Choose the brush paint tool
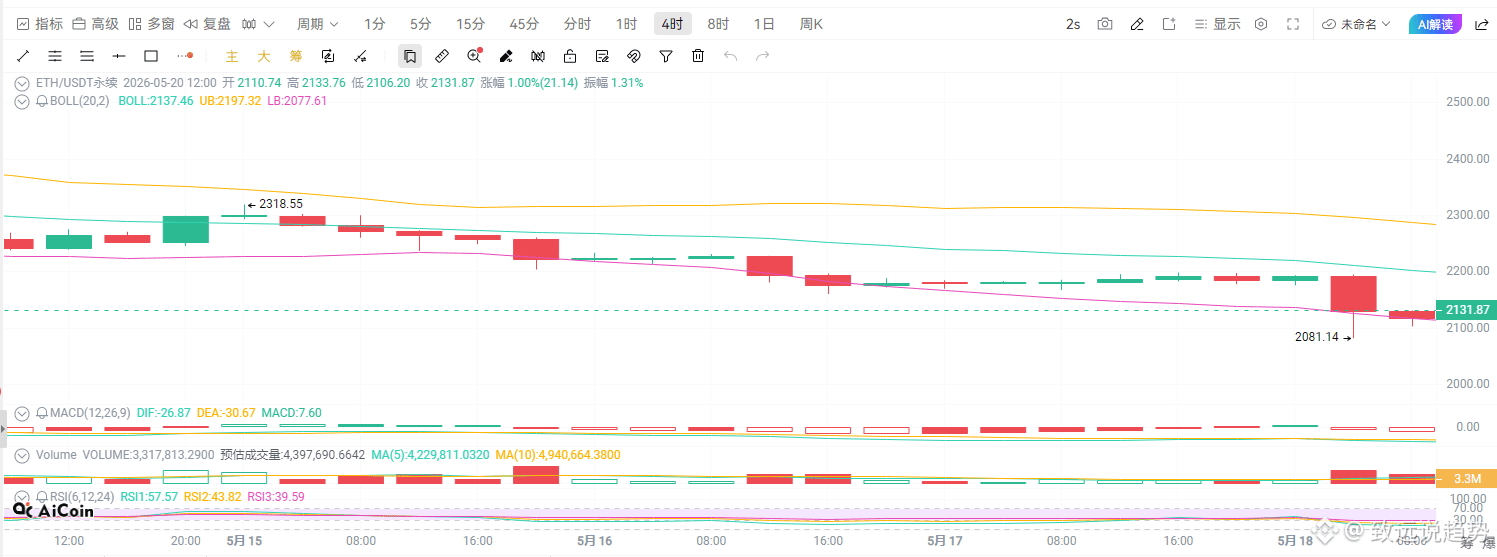The height and width of the screenshot is (557, 1497). [506, 56]
